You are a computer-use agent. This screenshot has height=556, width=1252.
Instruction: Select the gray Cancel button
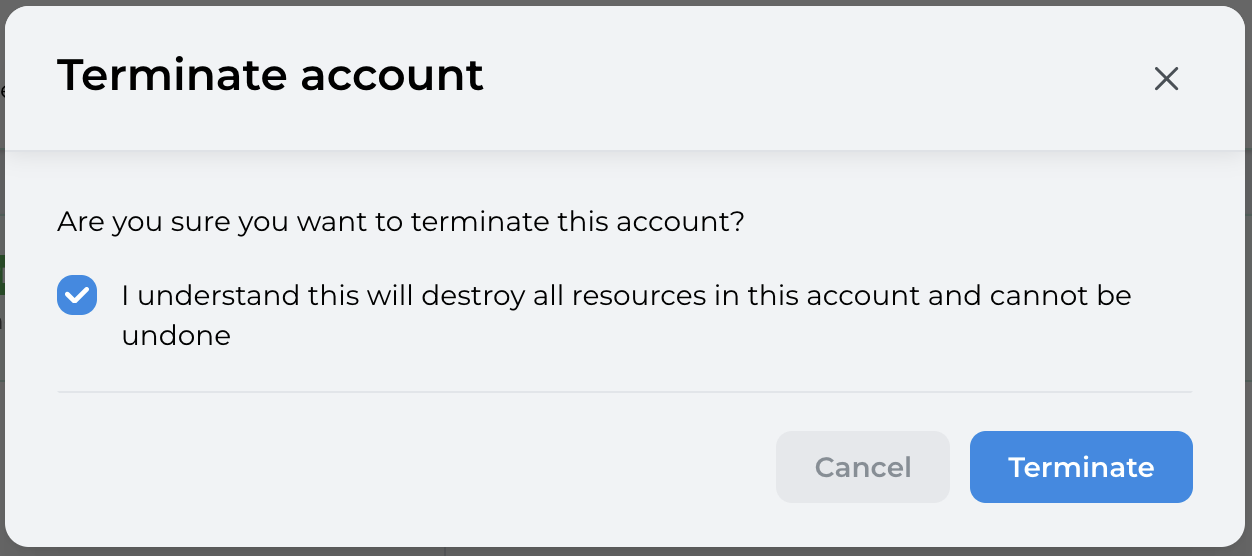[x=862, y=467]
